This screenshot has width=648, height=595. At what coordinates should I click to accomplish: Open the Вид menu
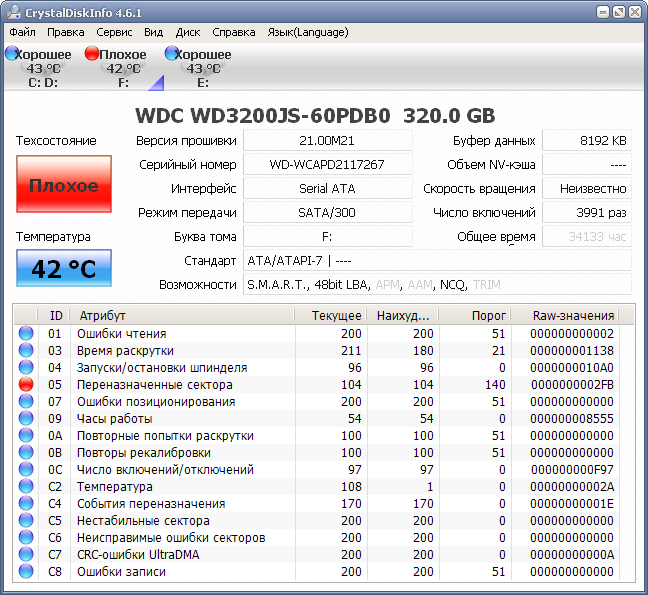pos(154,32)
